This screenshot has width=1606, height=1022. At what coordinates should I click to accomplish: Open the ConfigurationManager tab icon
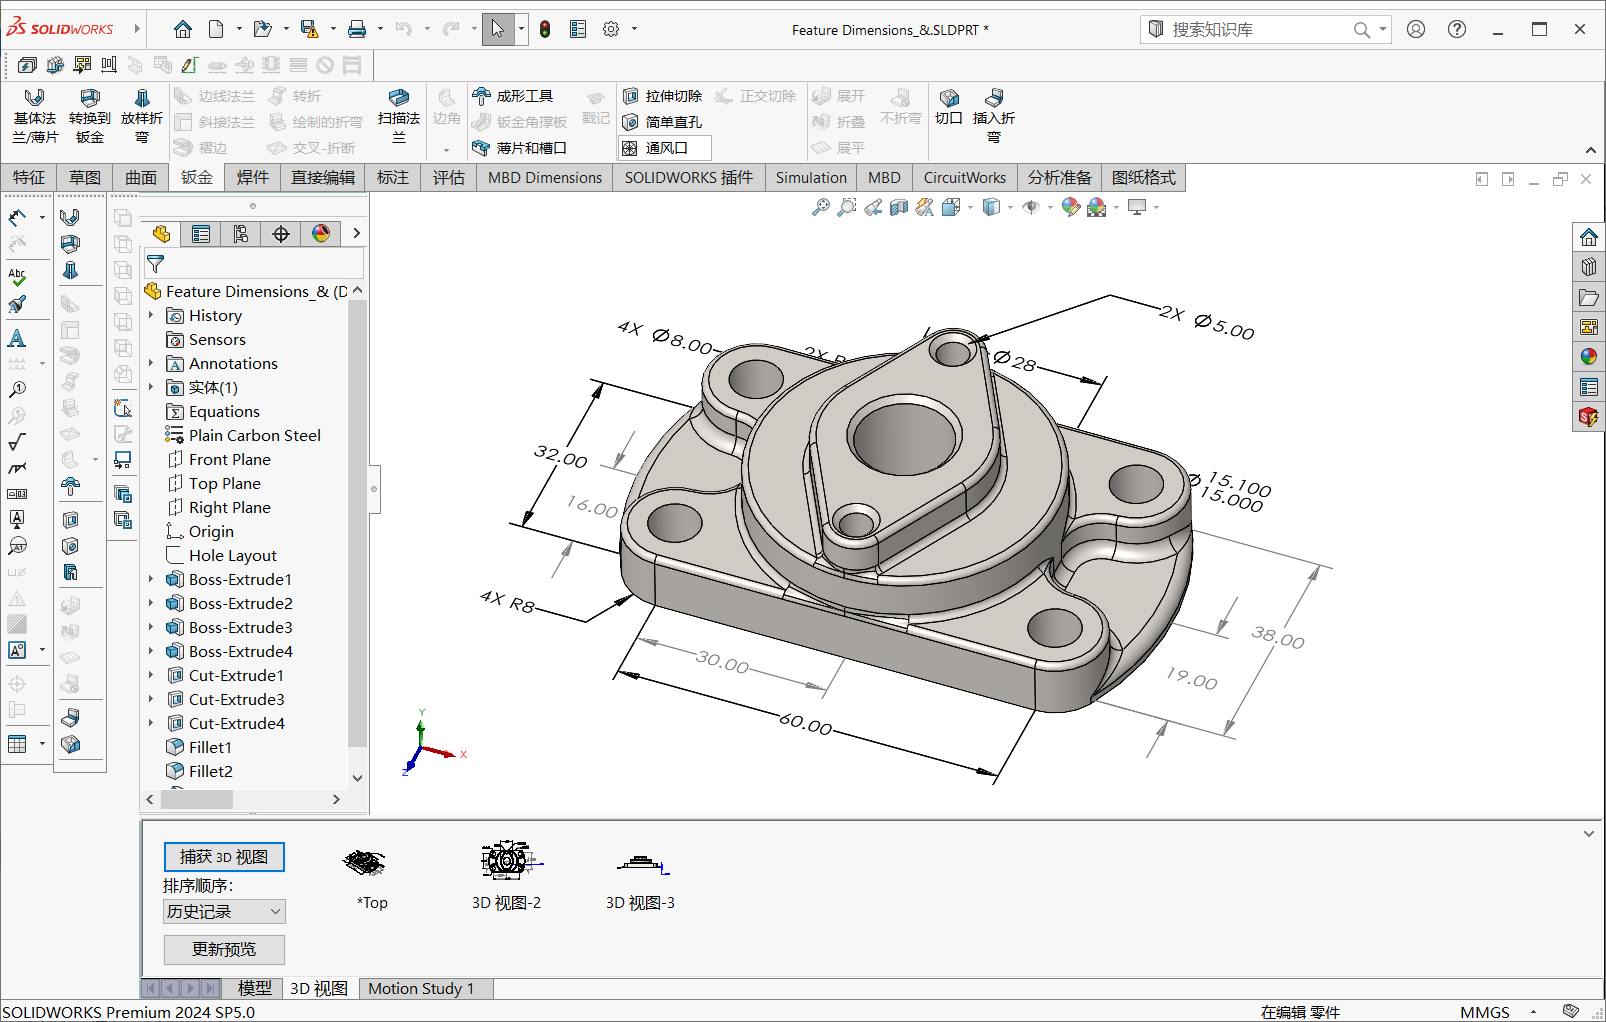pyautogui.click(x=241, y=234)
